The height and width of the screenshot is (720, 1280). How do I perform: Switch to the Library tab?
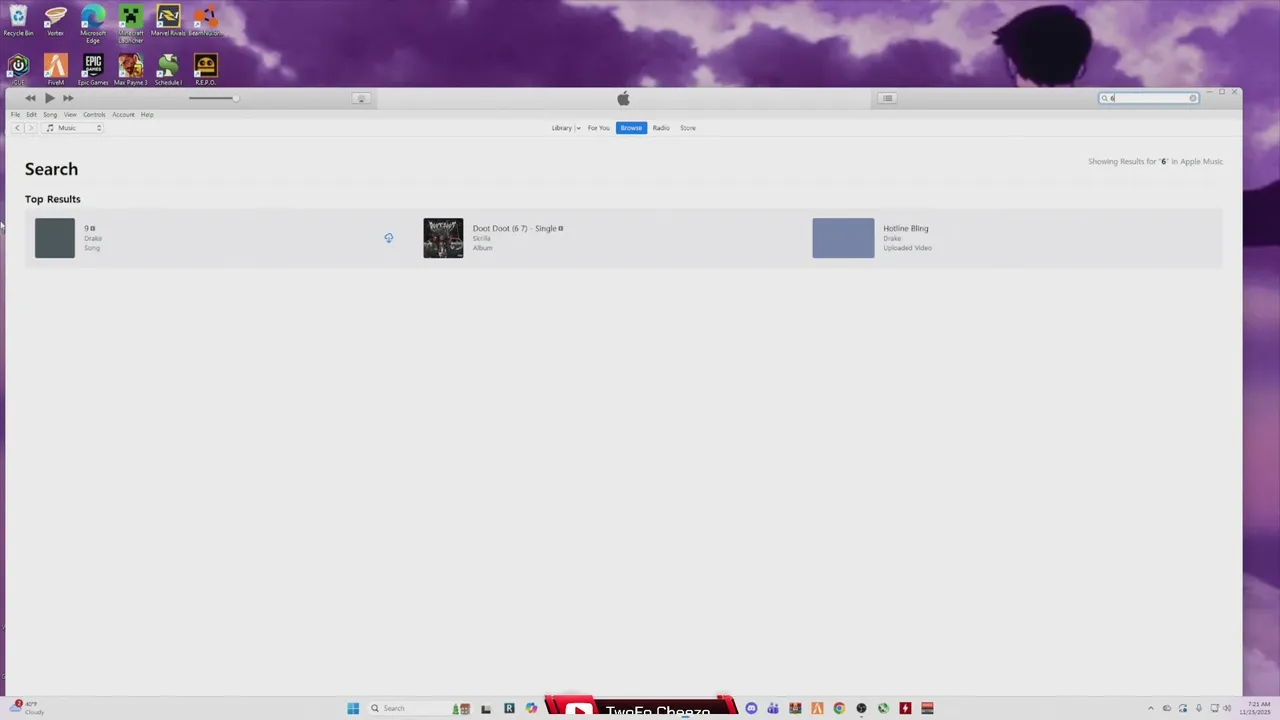pos(561,128)
